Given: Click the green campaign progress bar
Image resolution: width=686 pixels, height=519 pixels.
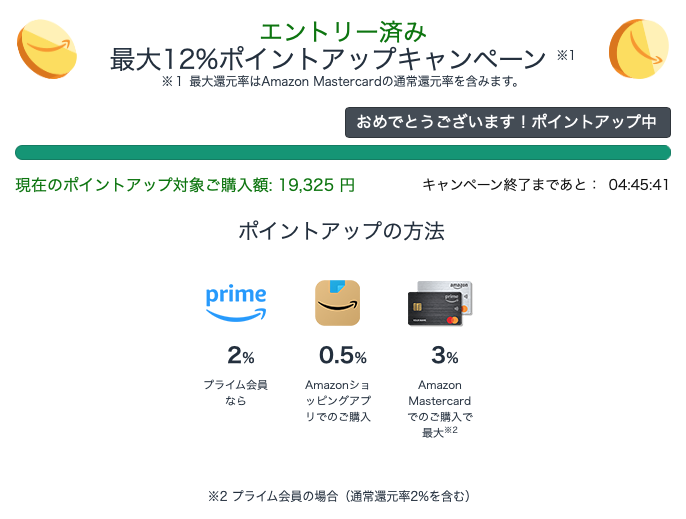Looking at the screenshot, I should pyautogui.click(x=343, y=152).
